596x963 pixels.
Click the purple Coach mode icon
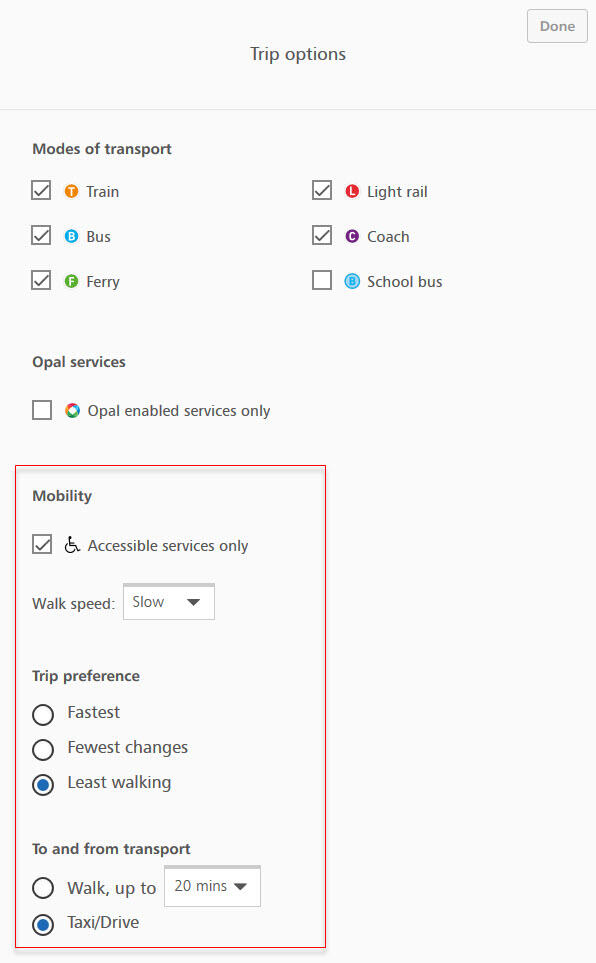point(352,236)
